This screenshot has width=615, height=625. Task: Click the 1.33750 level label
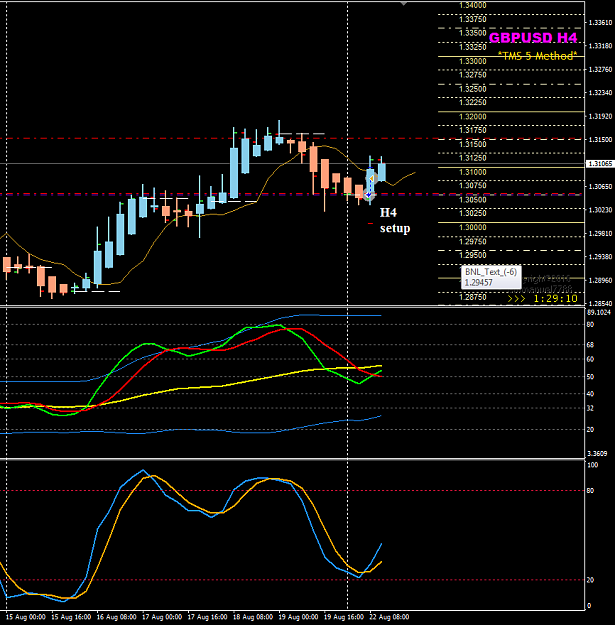(473, 19)
